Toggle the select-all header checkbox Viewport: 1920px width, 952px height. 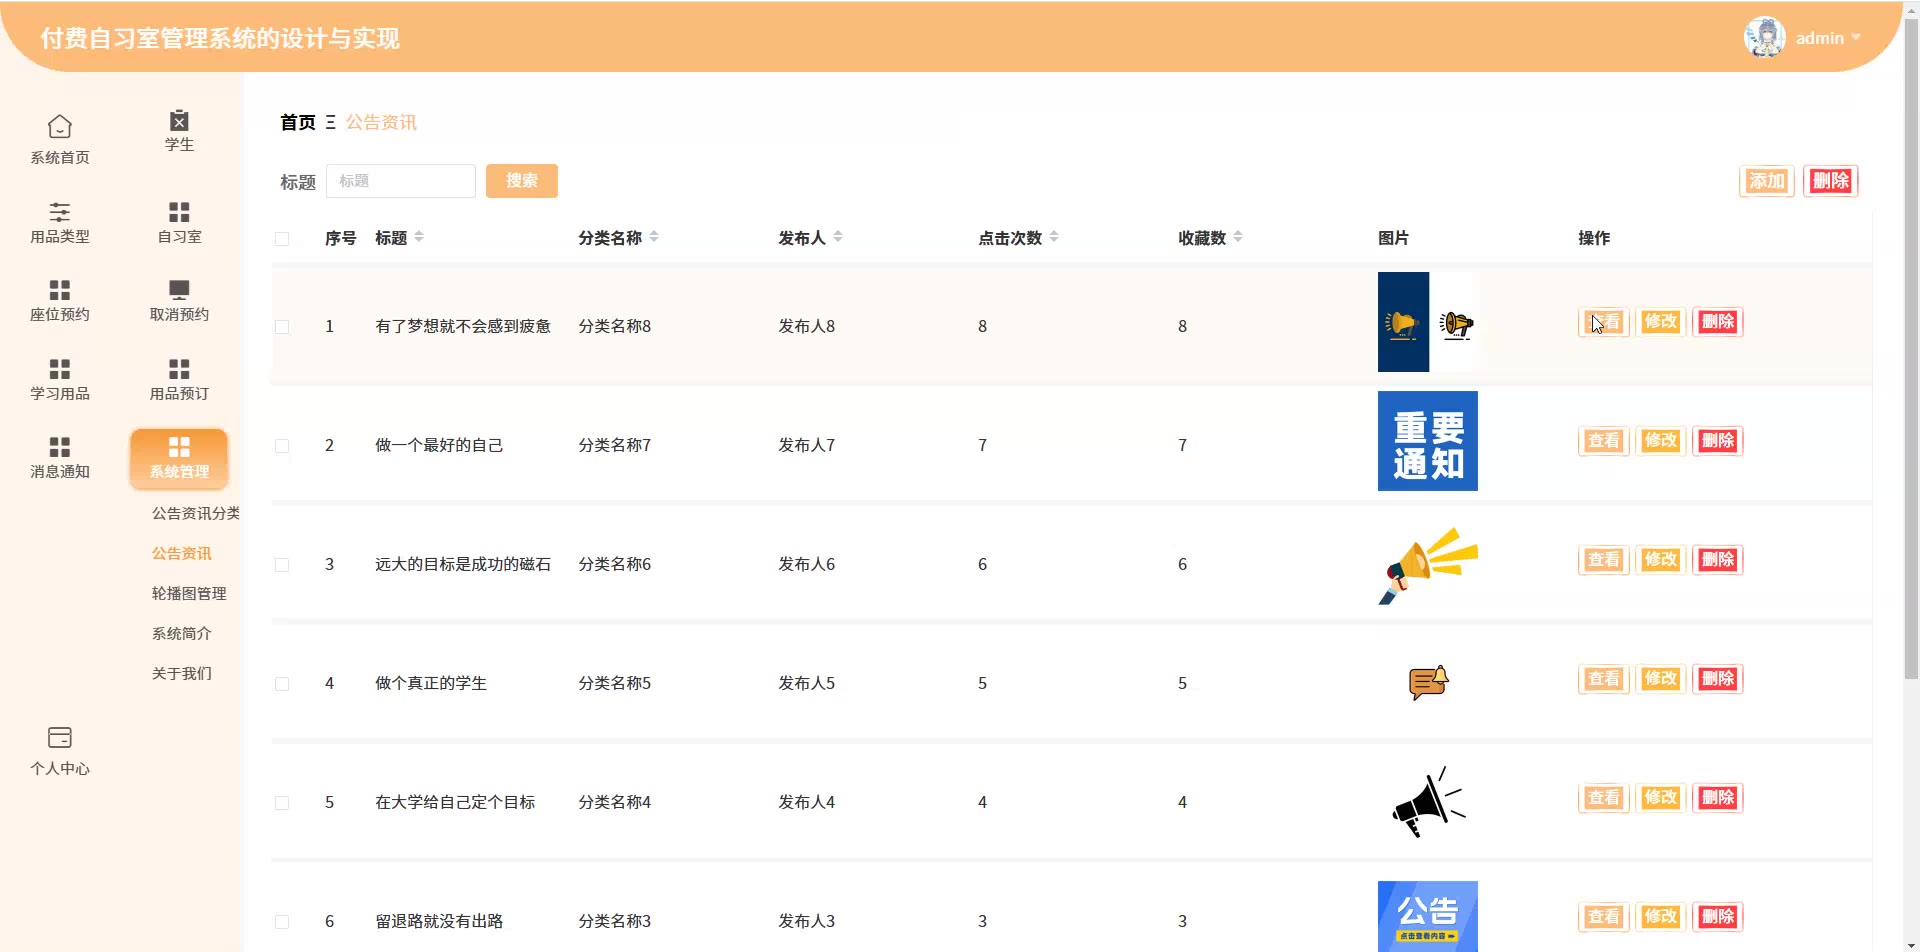[x=282, y=239]
